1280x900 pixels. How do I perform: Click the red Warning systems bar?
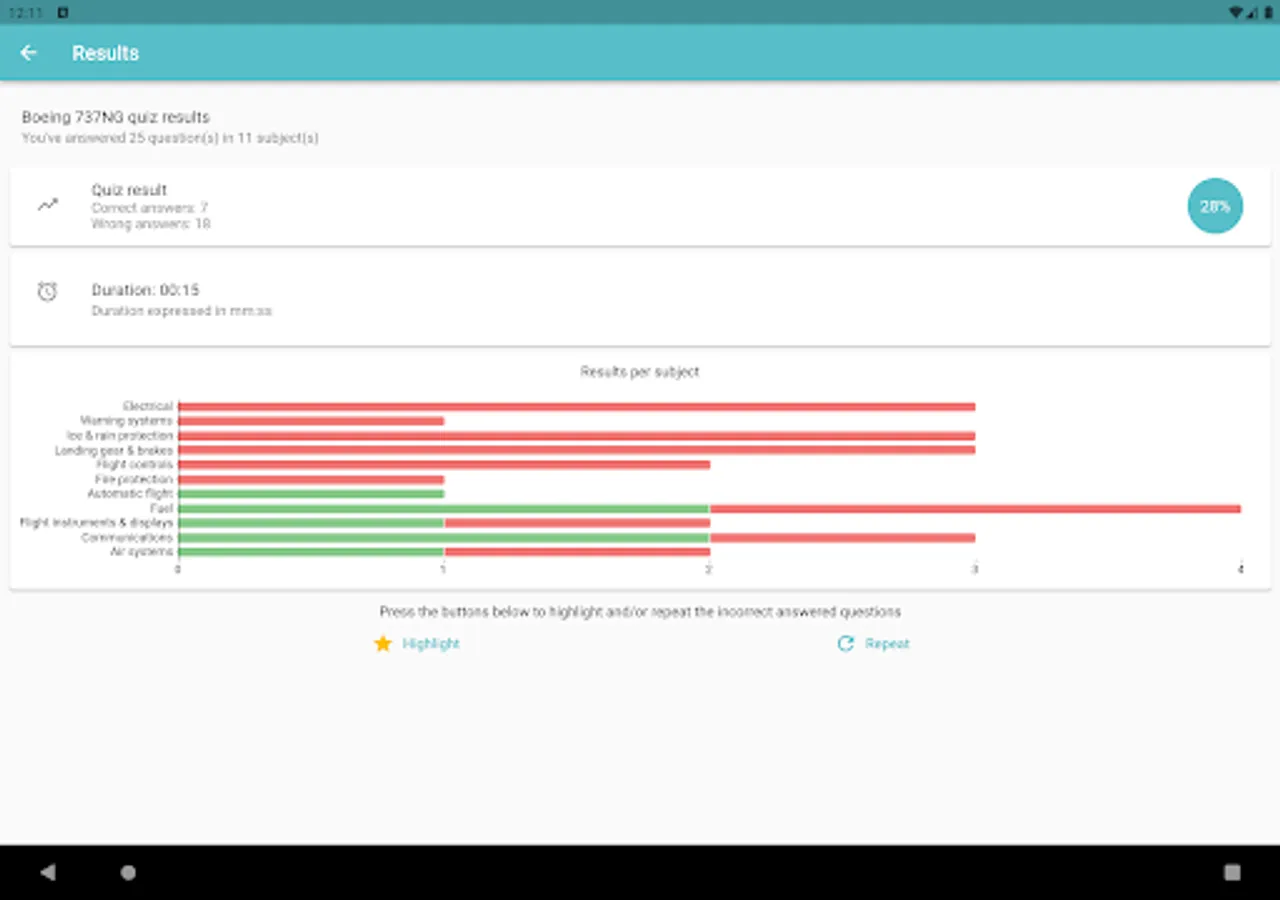pos(311,421)
